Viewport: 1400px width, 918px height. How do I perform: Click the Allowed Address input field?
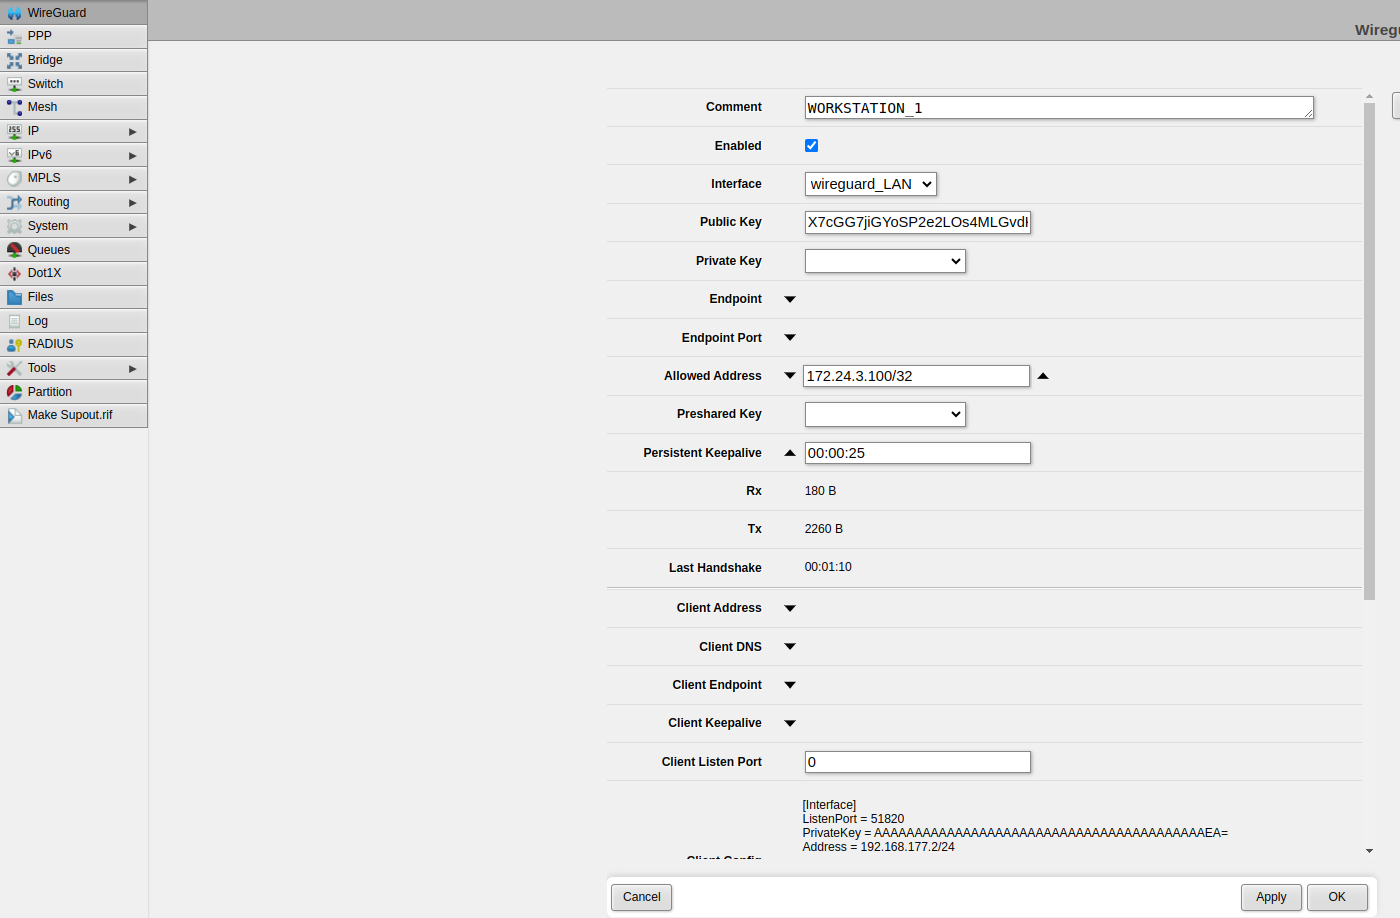[x=916, y=376]
